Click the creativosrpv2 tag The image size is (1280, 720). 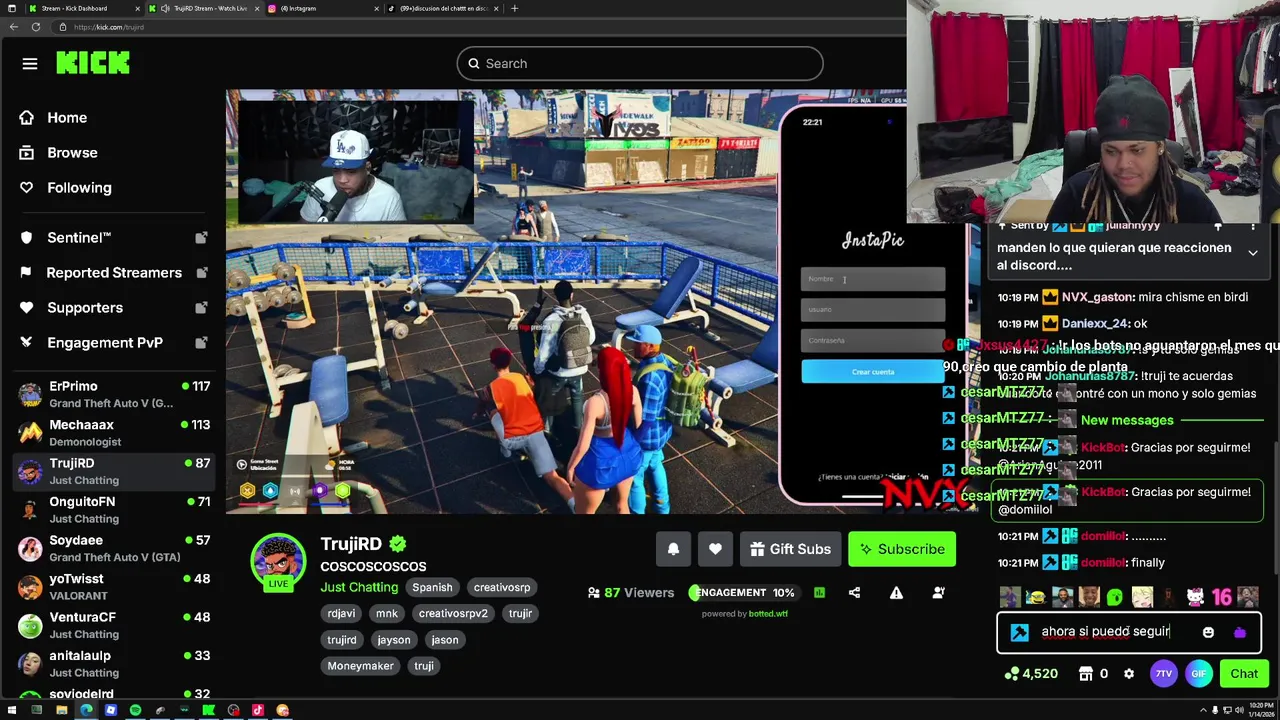coord(453,614)
